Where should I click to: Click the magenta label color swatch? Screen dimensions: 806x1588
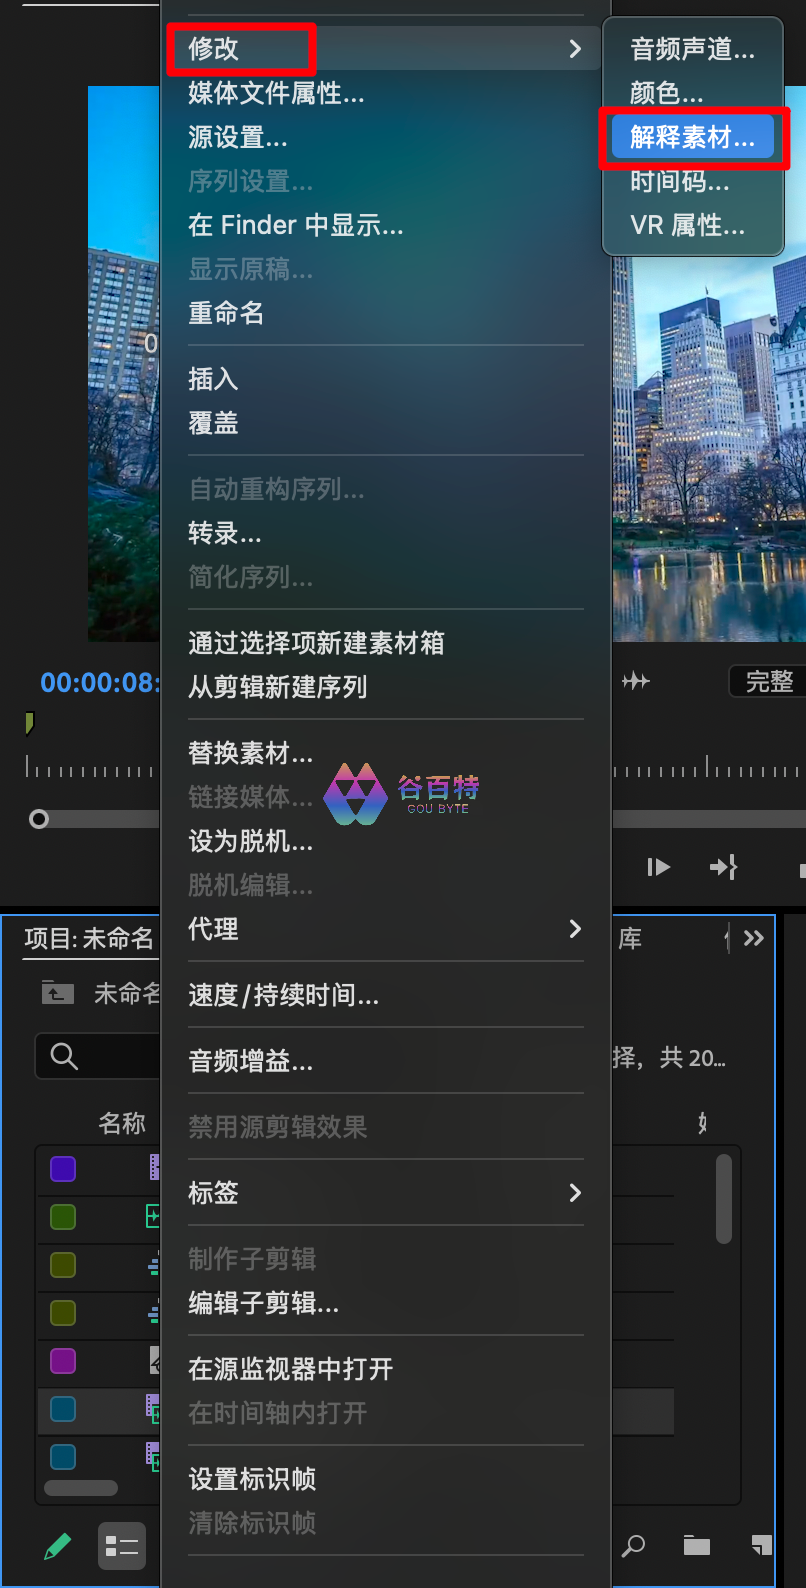tap(63, 1361)
